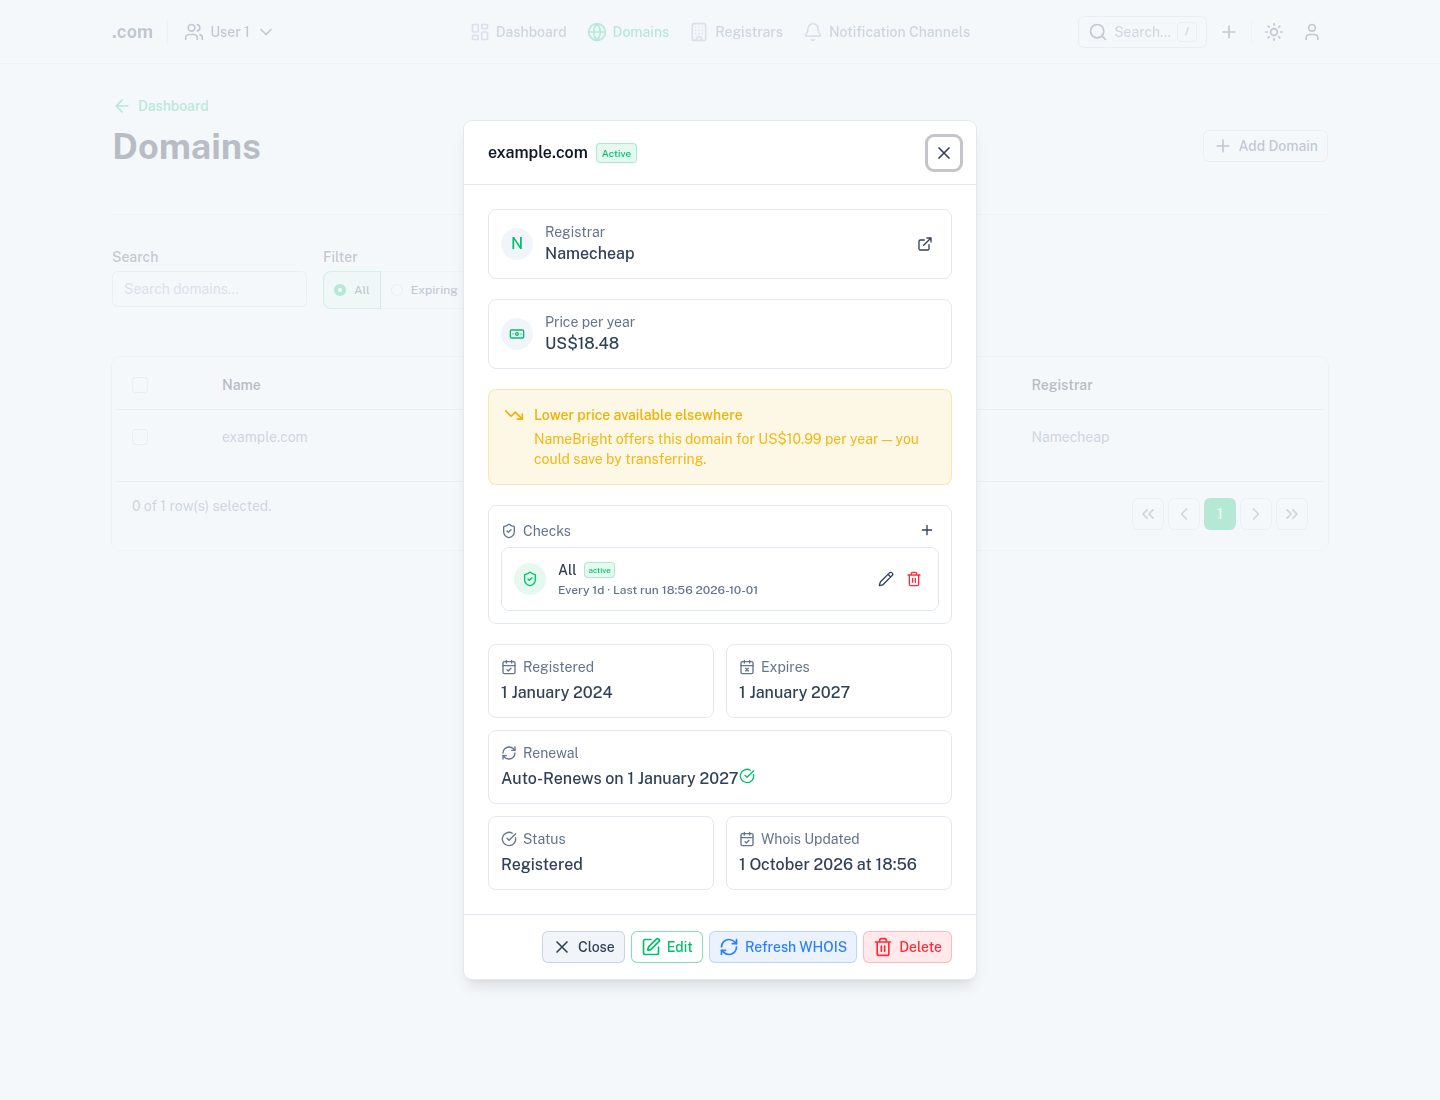Screen dimensions: 1440x1100
Task: Follow the Dashboard back link
Action: tap(161, 106)
